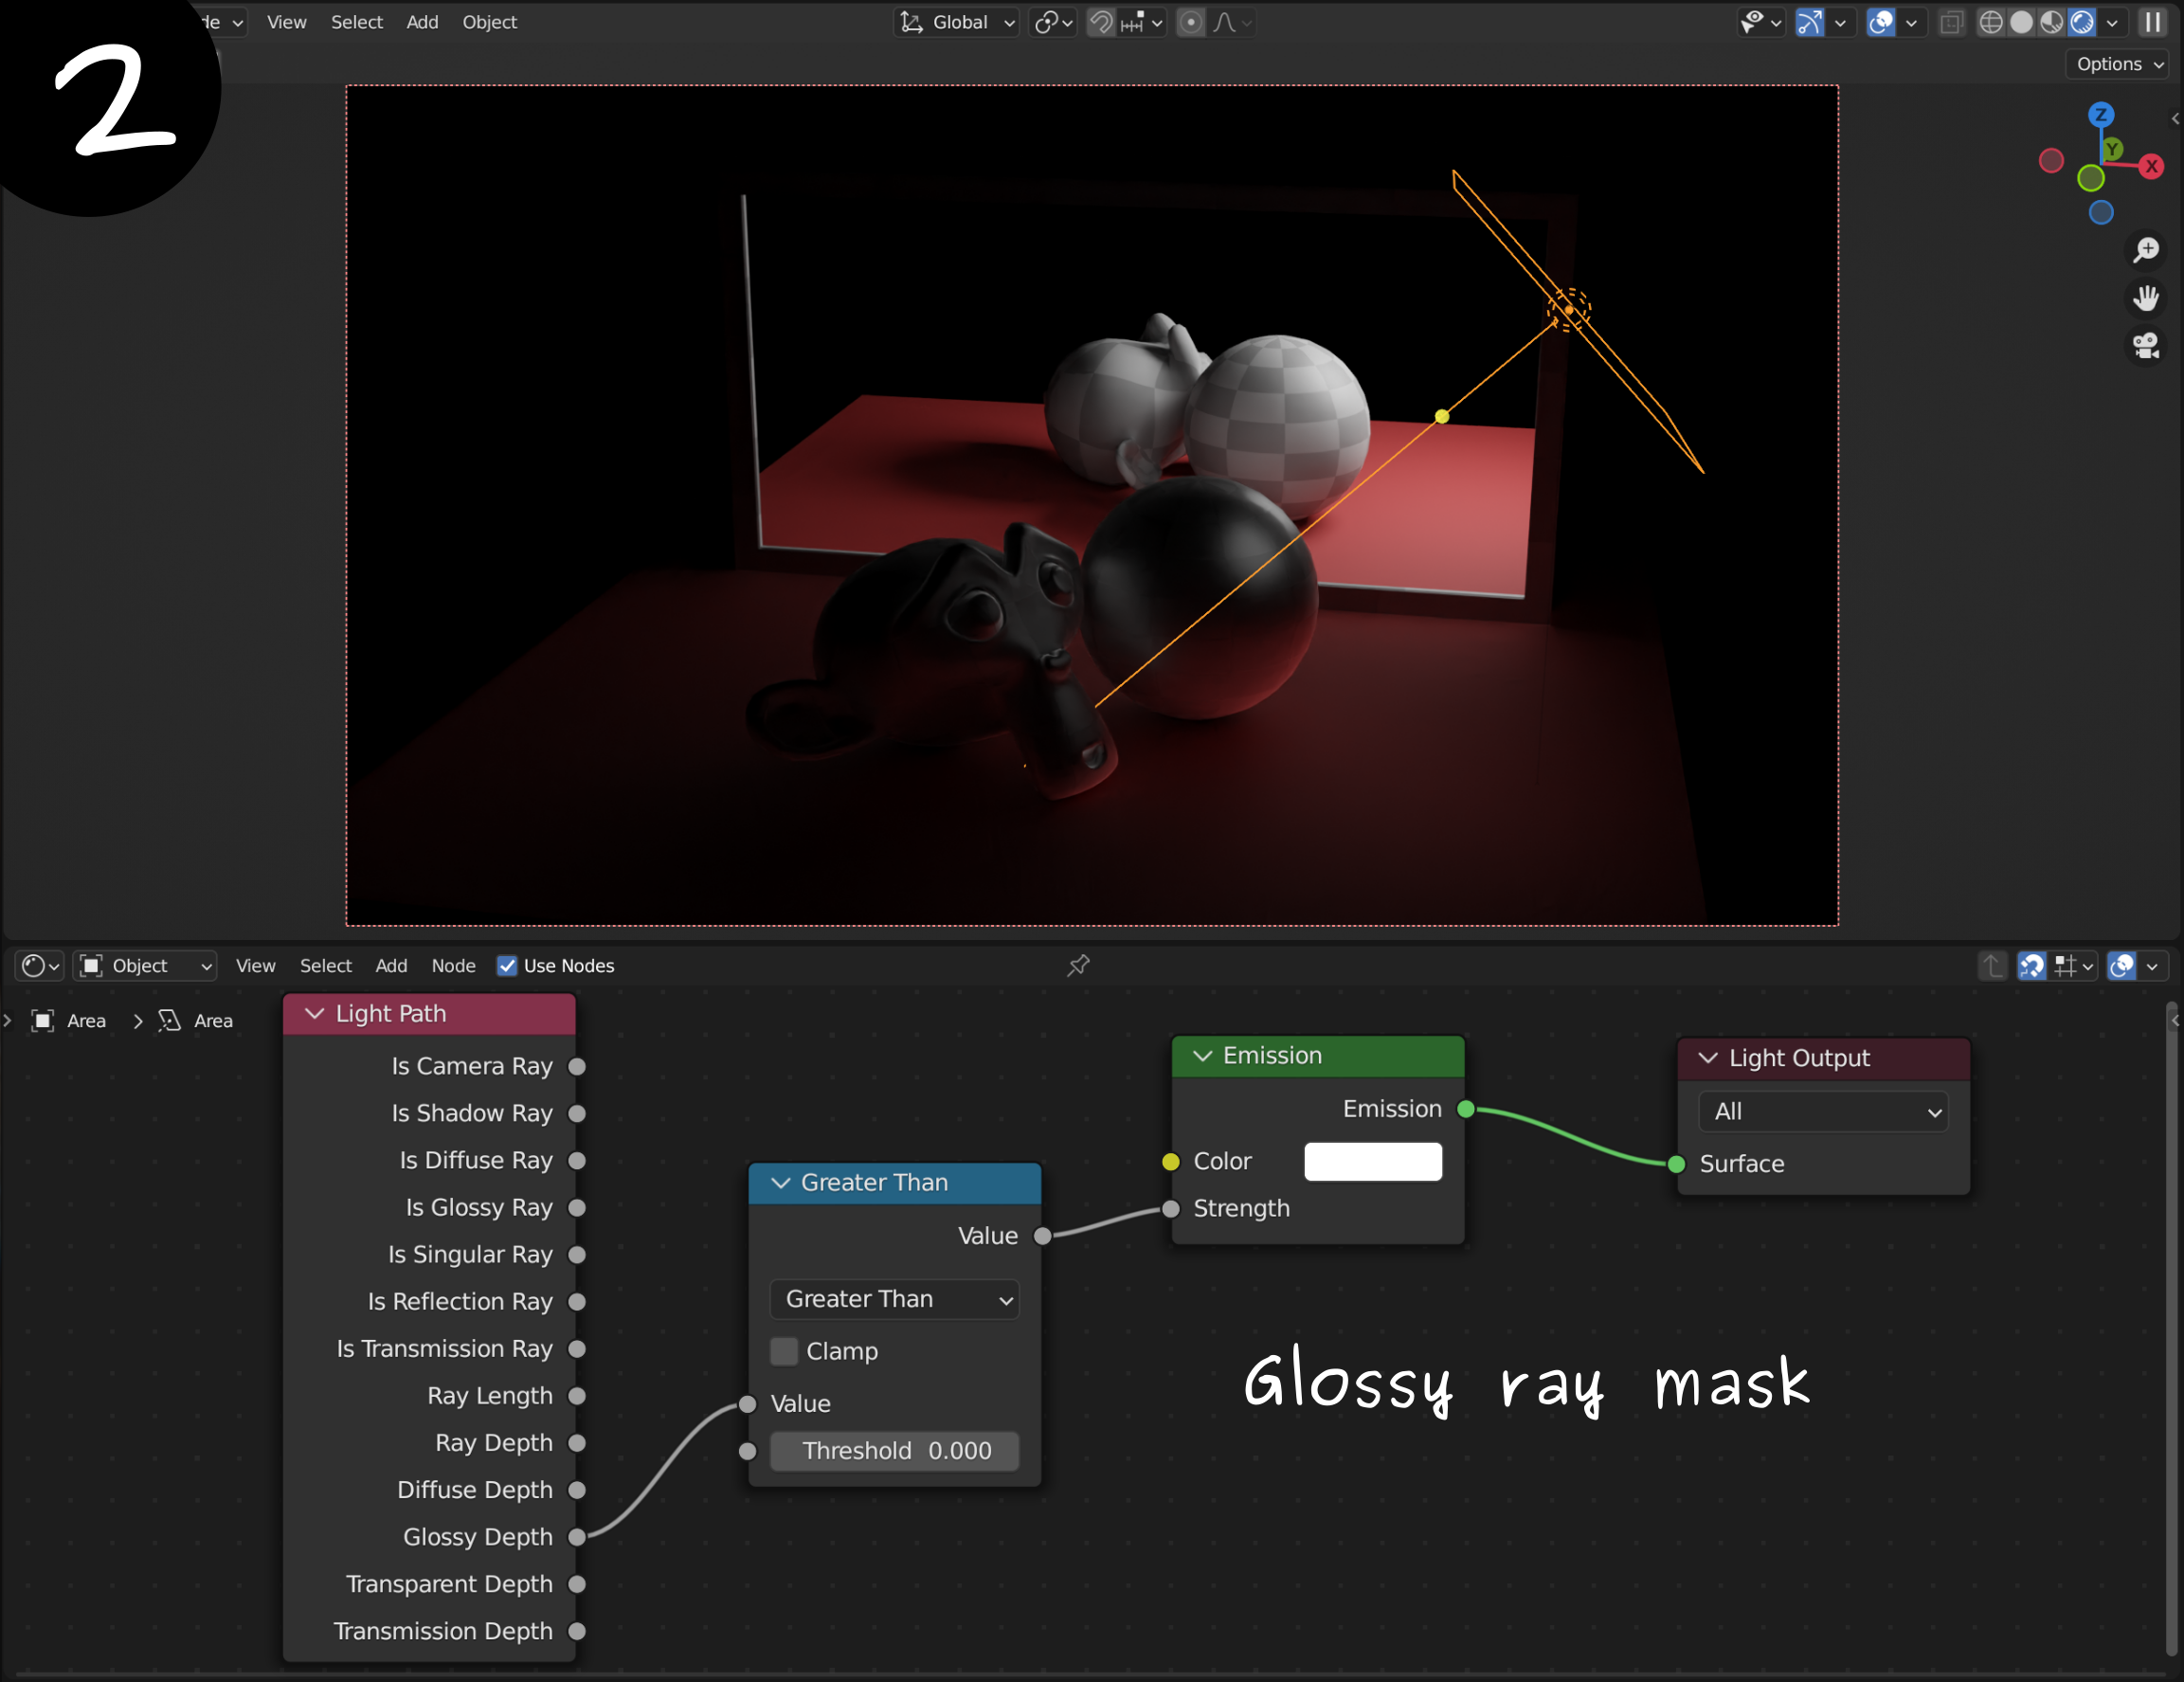Image resolution: width=2184 pixels, height=1682 pixels.
Task: Collapse the Greater Than node
Action: coord(780,1182)
